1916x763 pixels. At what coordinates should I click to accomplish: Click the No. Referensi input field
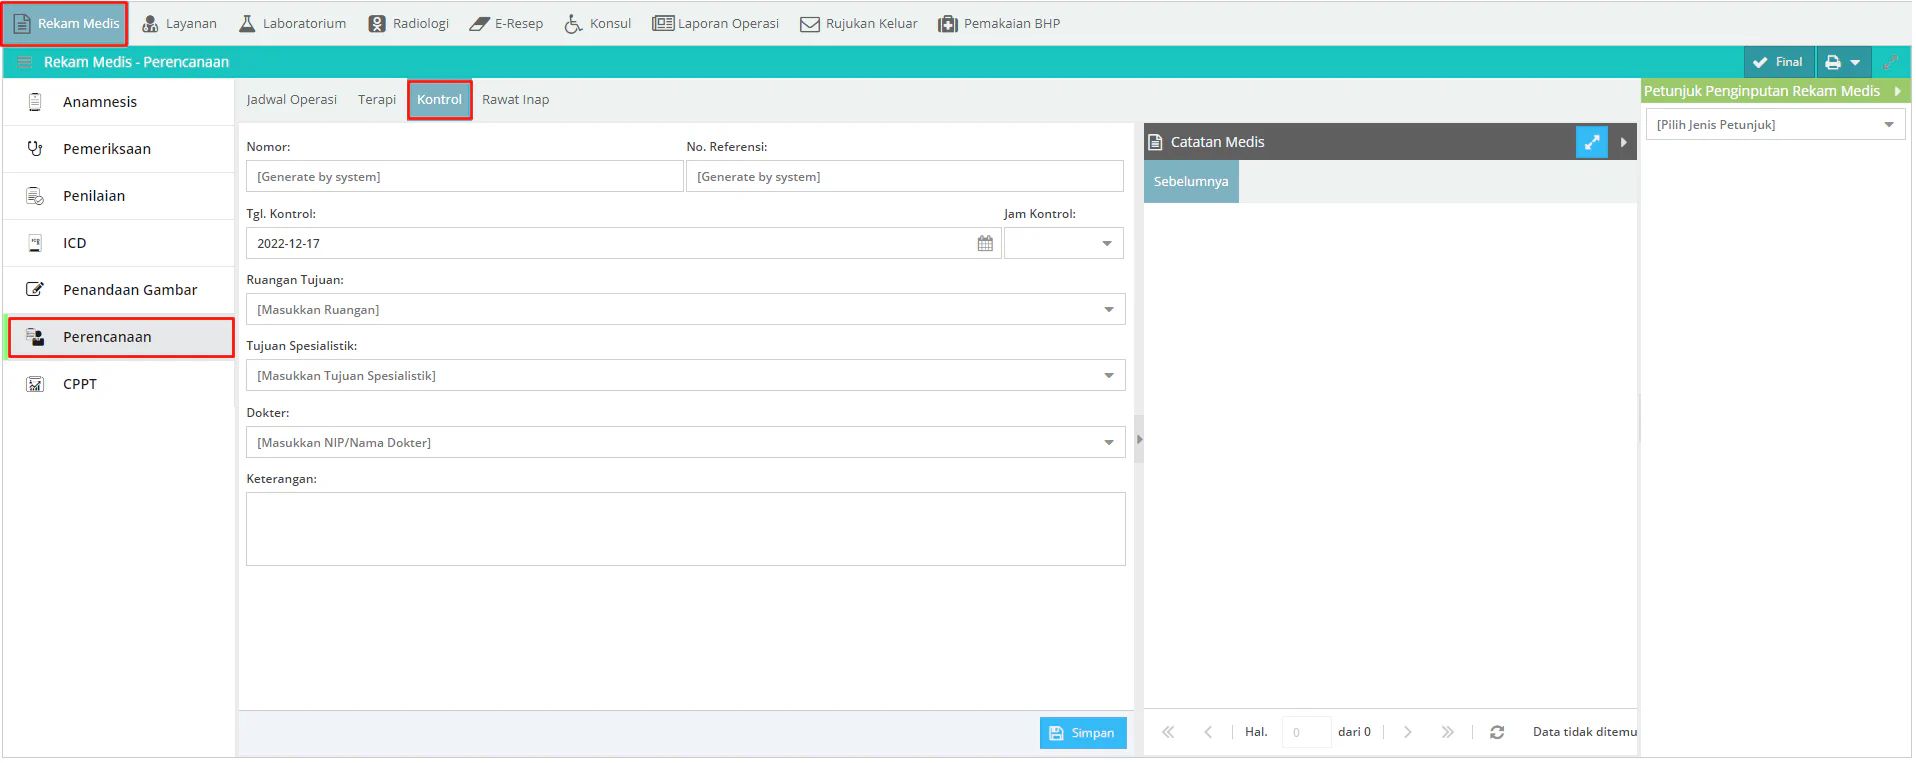[905, 177]
